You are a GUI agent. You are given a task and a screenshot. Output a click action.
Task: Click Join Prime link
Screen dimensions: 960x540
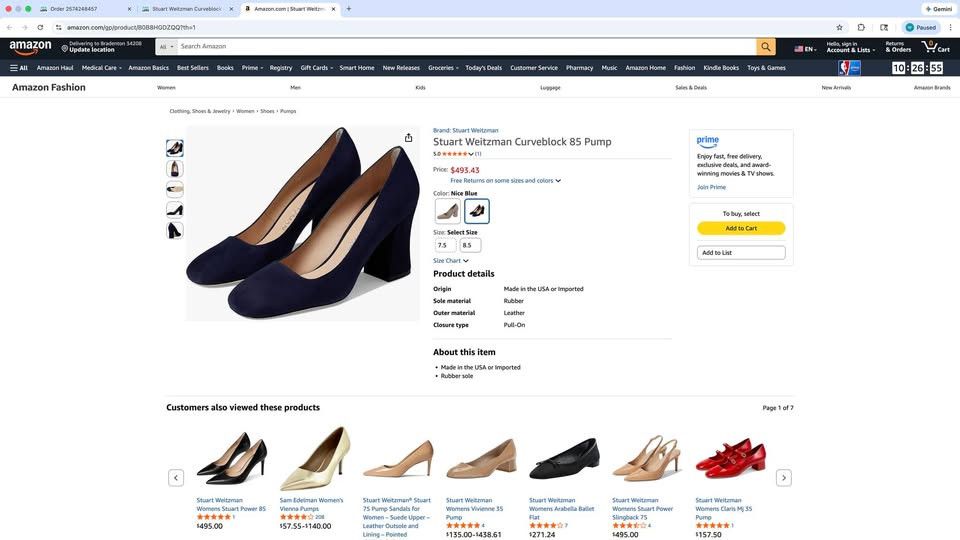[x=711, y=187]
